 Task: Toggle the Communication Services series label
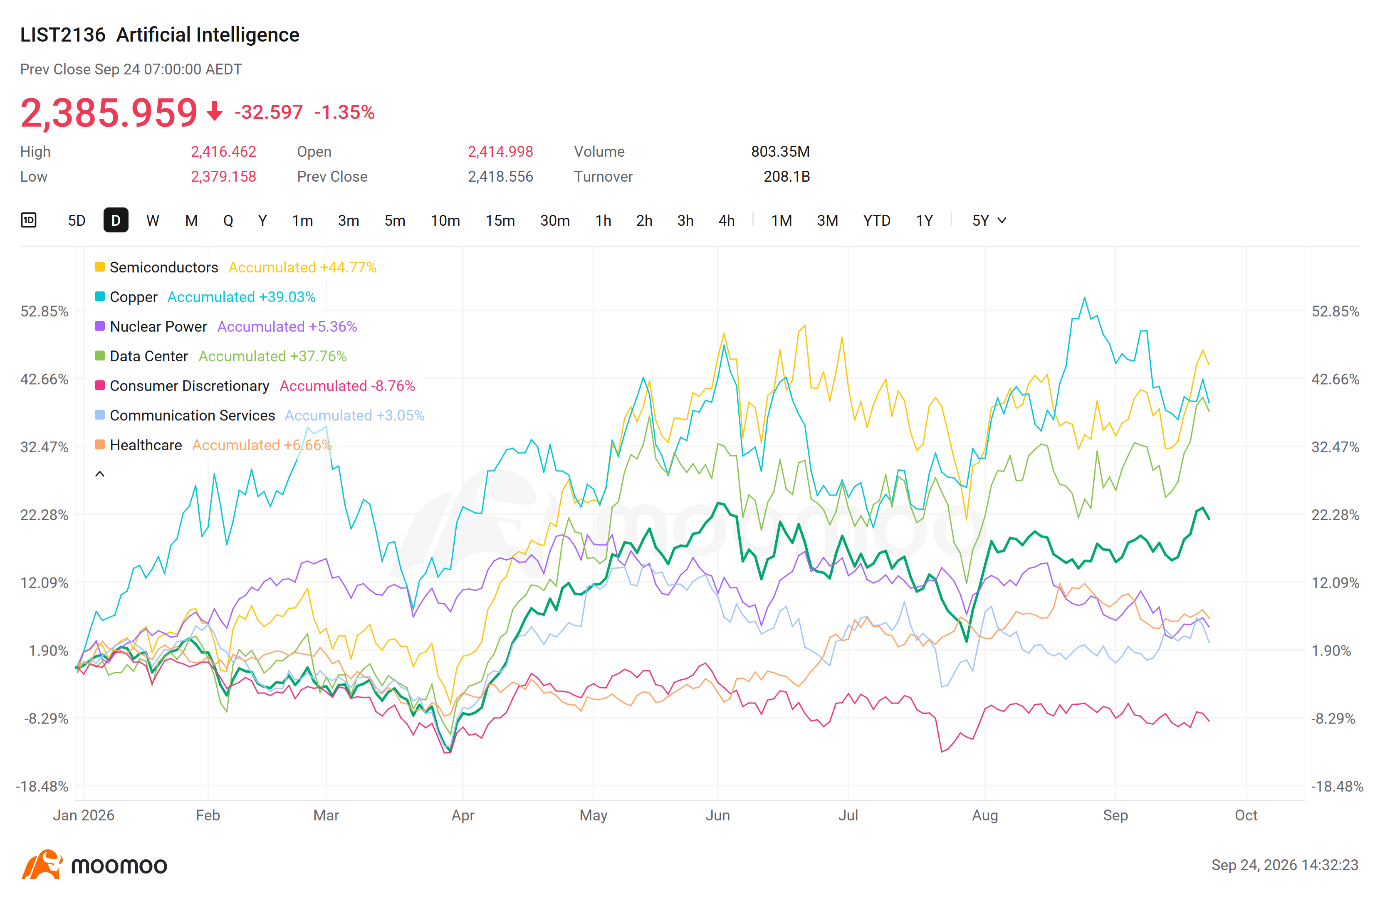click(192, 415)
